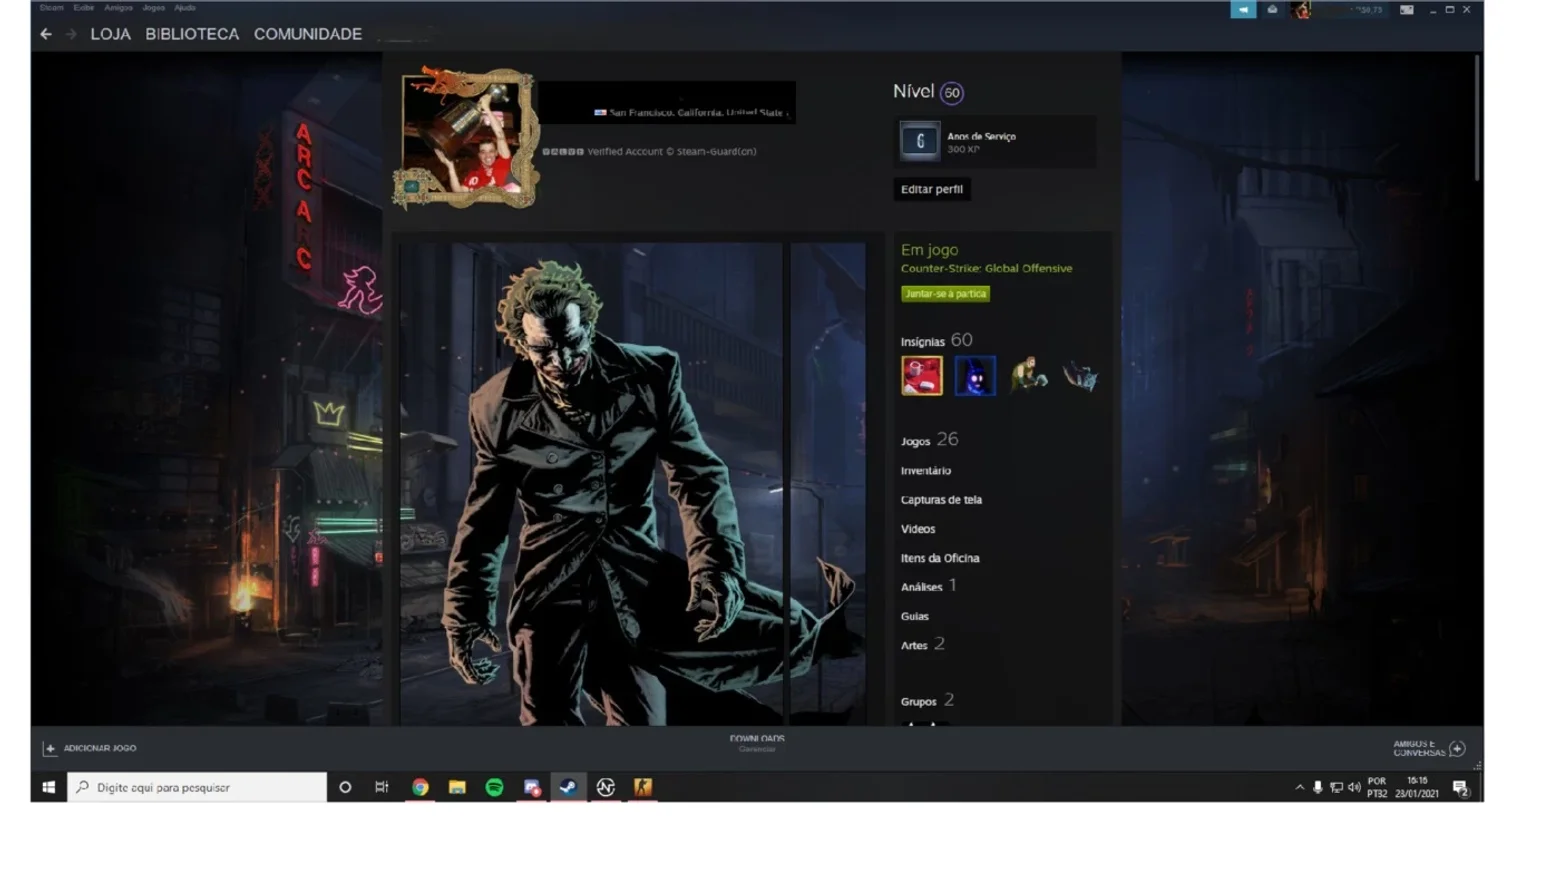Click ADICIONAR JOGO plus icon
Image resolution: width=1560 pixels, height=878 pixels.
49,748
